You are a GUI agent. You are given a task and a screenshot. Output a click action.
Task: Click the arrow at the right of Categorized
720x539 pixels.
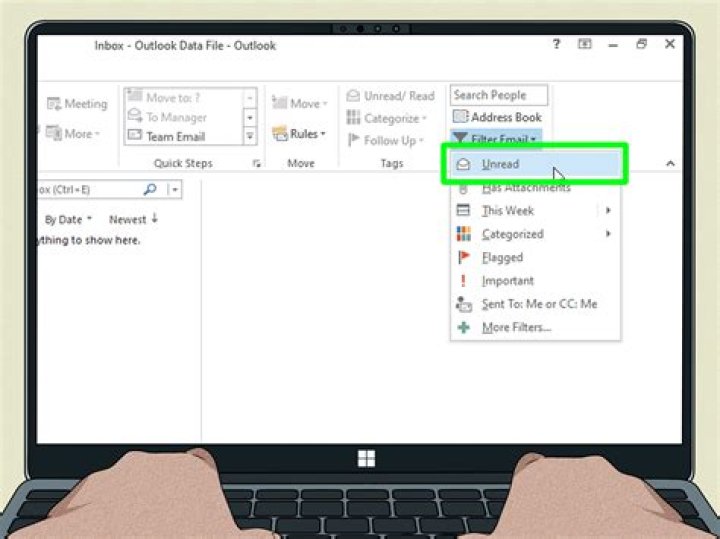608,234
